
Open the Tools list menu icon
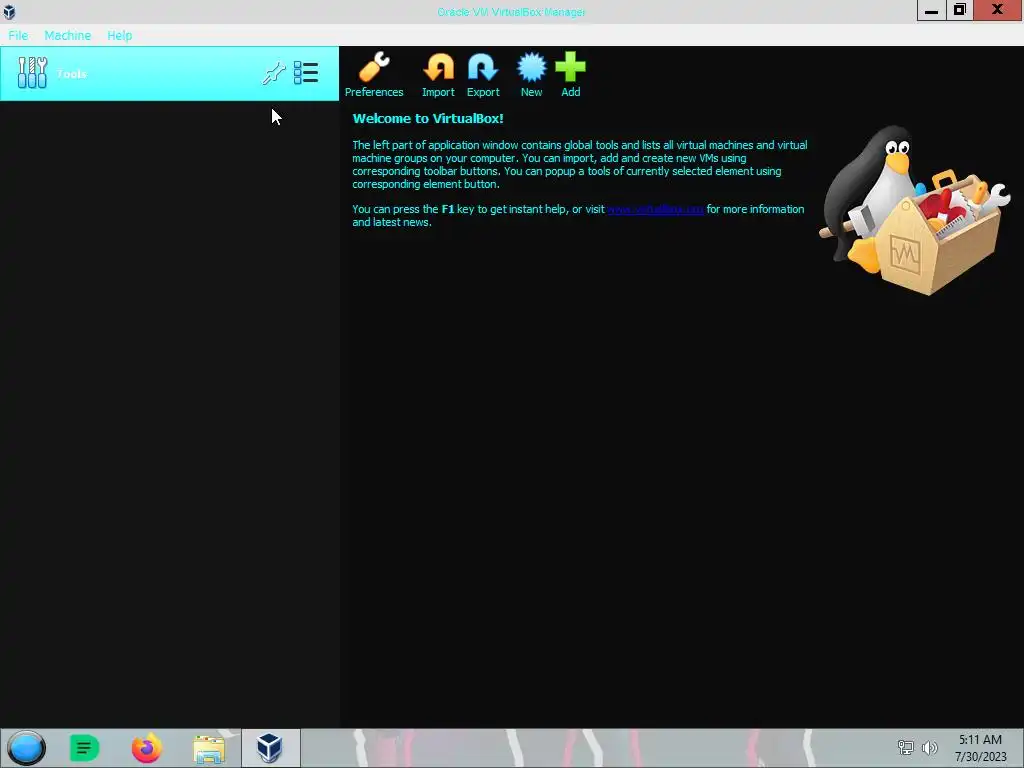[306, 73]
